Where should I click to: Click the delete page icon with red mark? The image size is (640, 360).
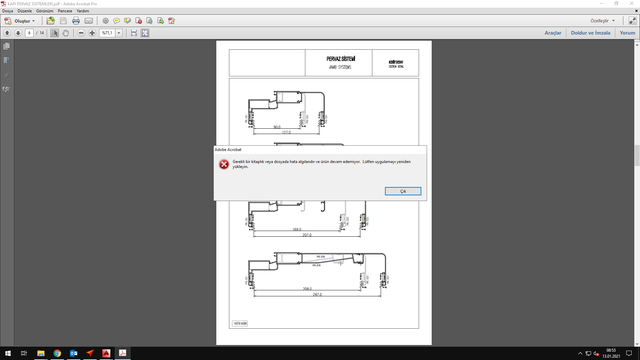click(x=139, y=21)
